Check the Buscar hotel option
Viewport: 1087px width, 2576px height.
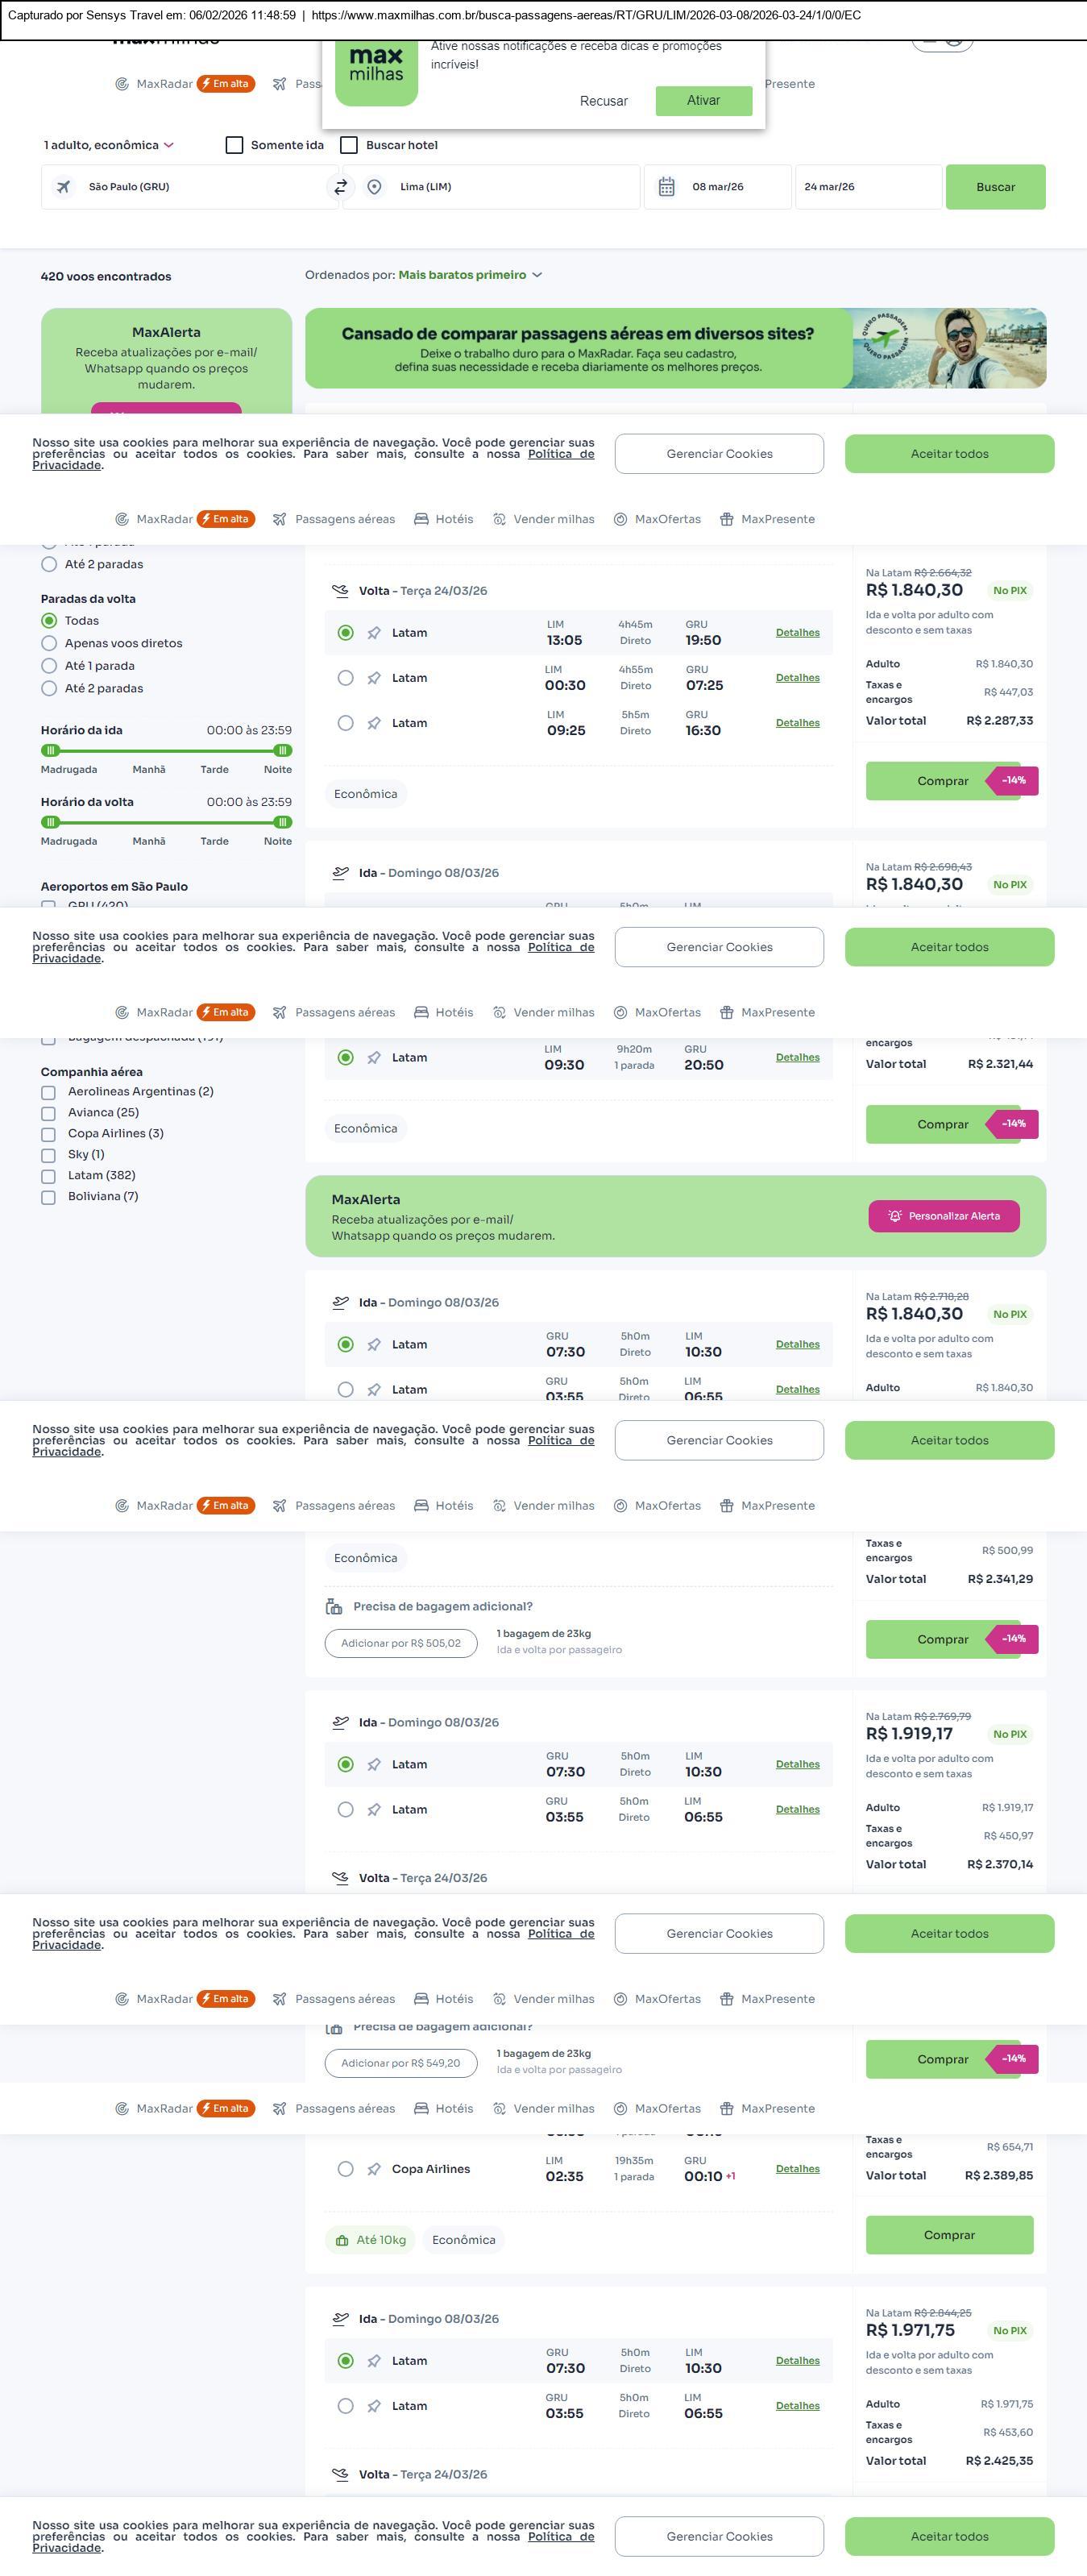point(349,146)
